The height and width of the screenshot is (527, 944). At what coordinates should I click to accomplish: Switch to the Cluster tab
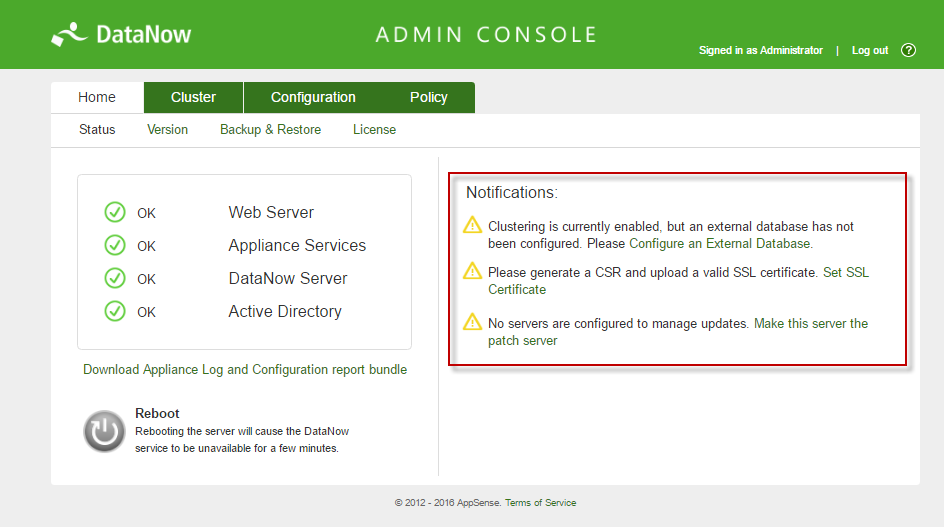pos(193,97)
